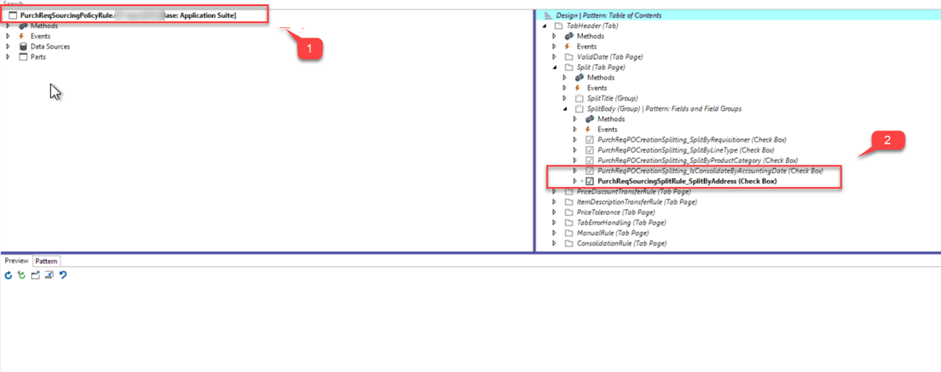This screenshot has width=941, height=372.
Task: Switch to the Pattern tab
Action: pyautogui.click(x=46, y=261)
